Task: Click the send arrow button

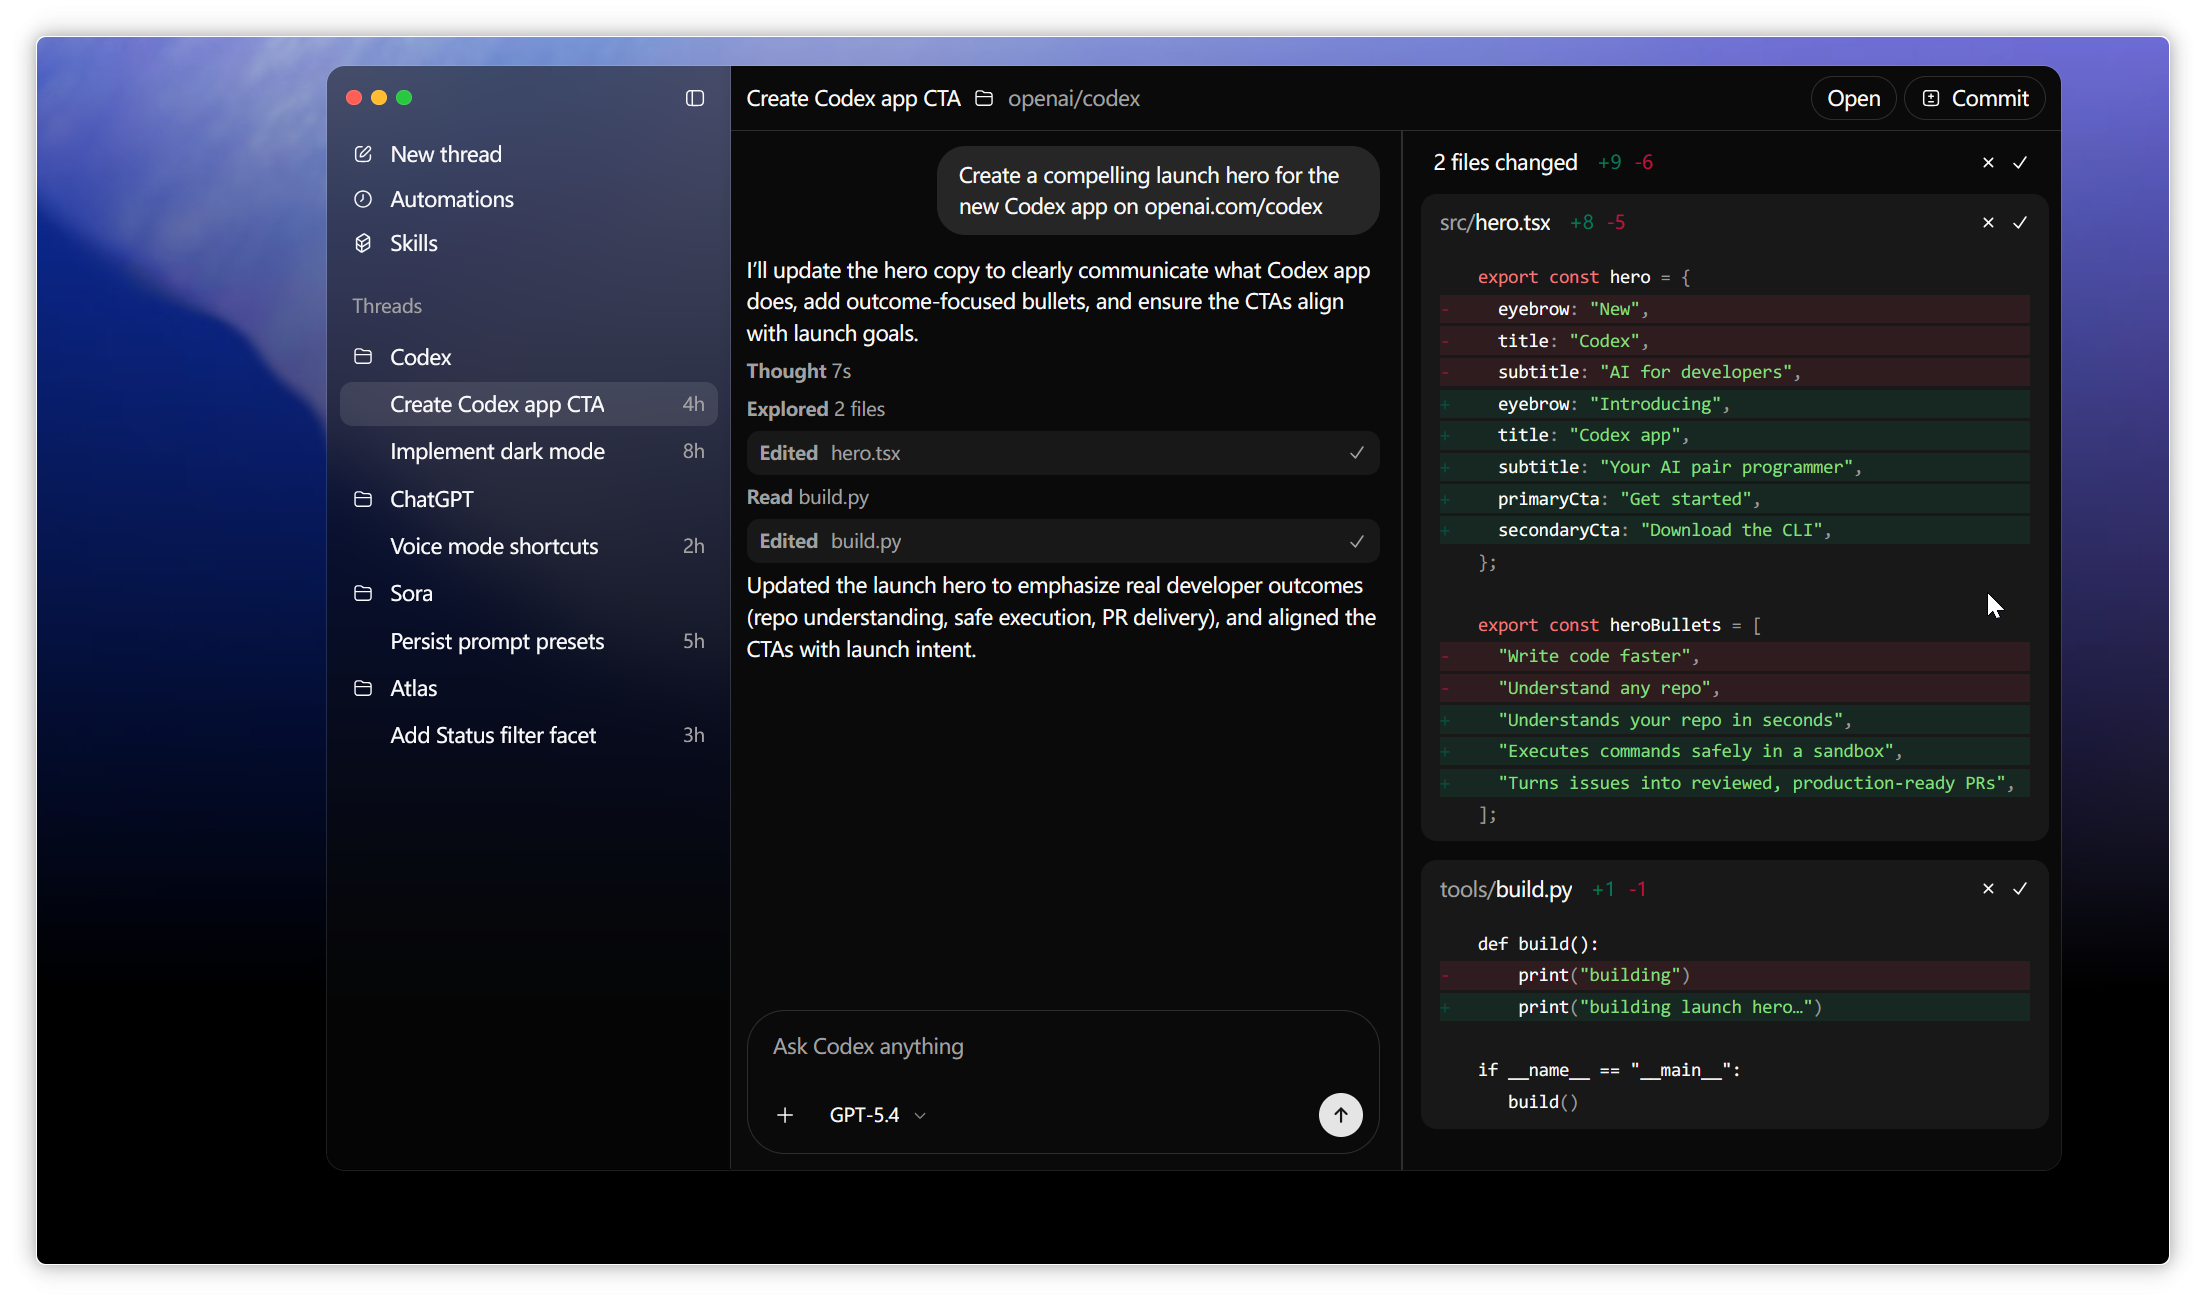Action: [1340, 1115]
